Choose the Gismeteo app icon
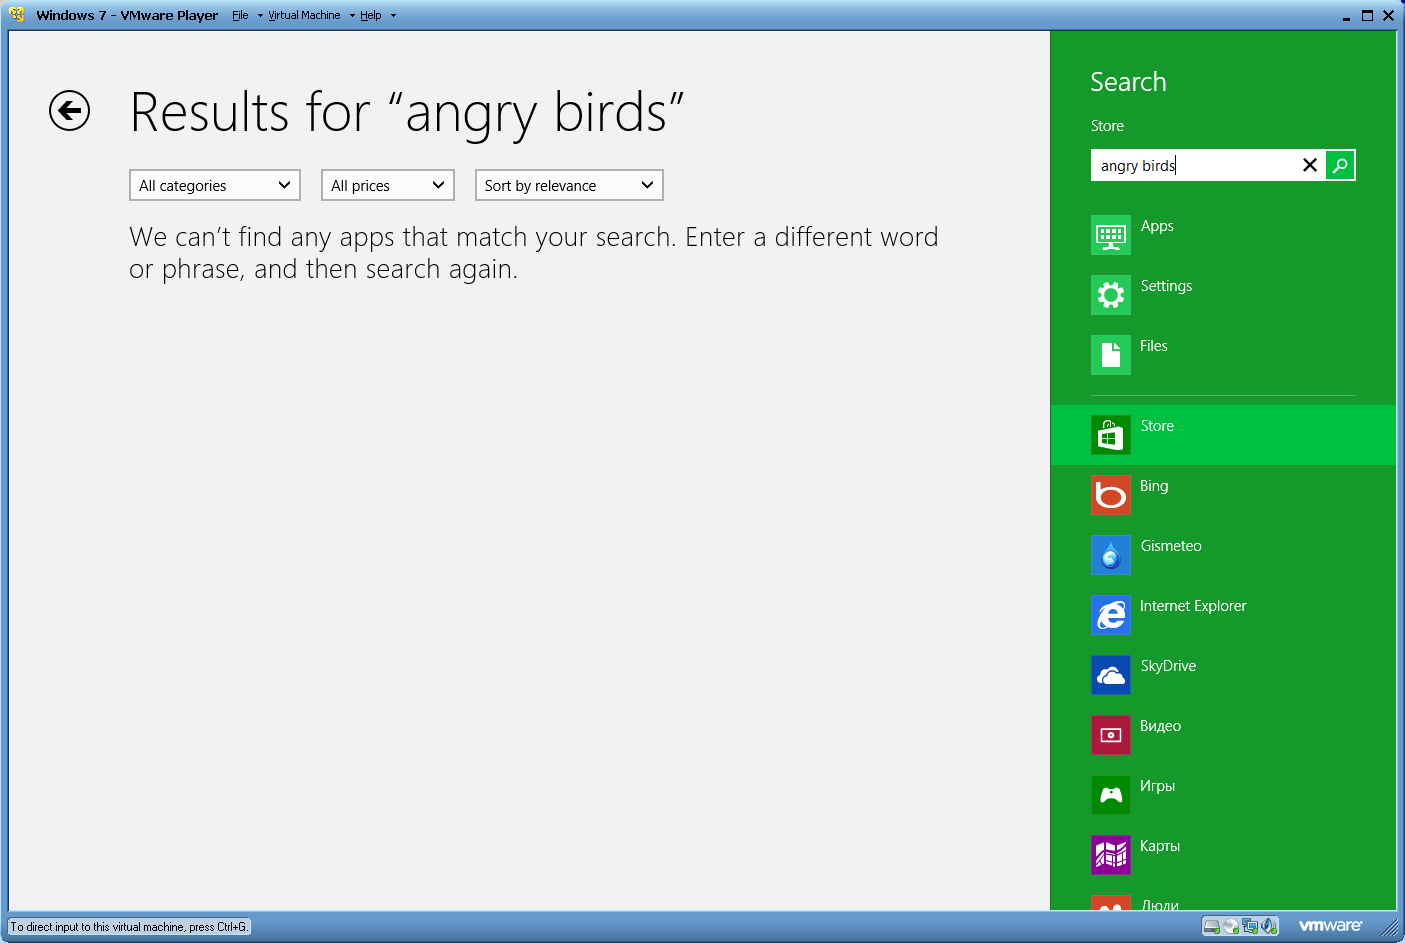 pos(1110,555)
